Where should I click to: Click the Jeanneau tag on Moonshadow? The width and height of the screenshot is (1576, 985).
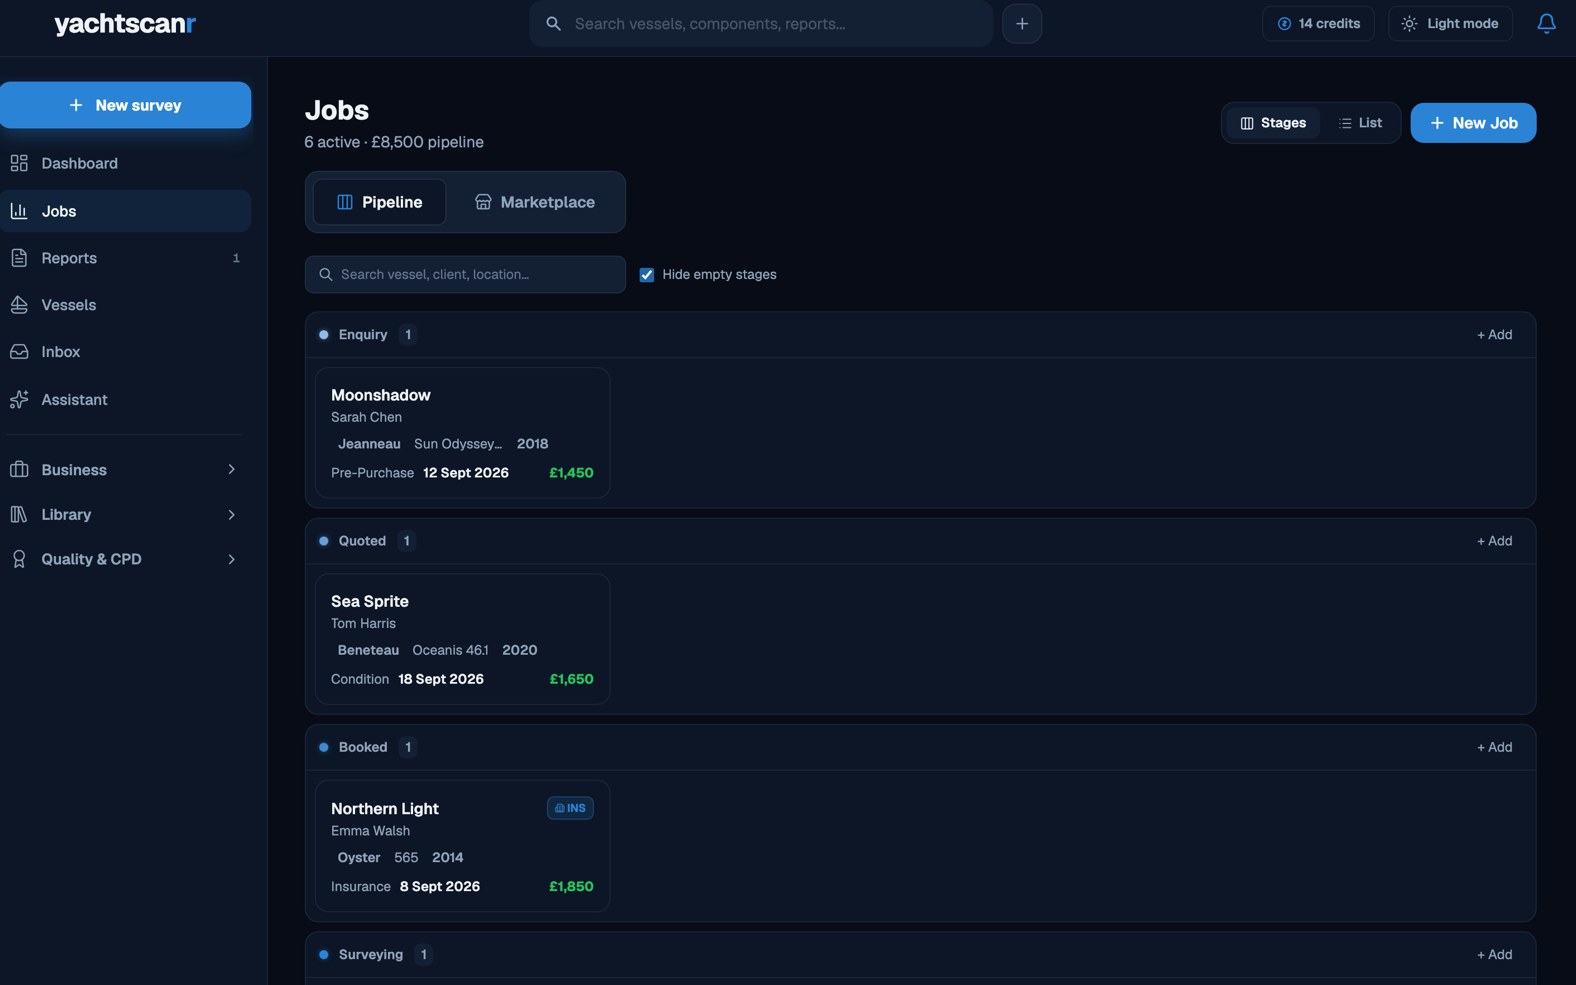pos(369,444)
